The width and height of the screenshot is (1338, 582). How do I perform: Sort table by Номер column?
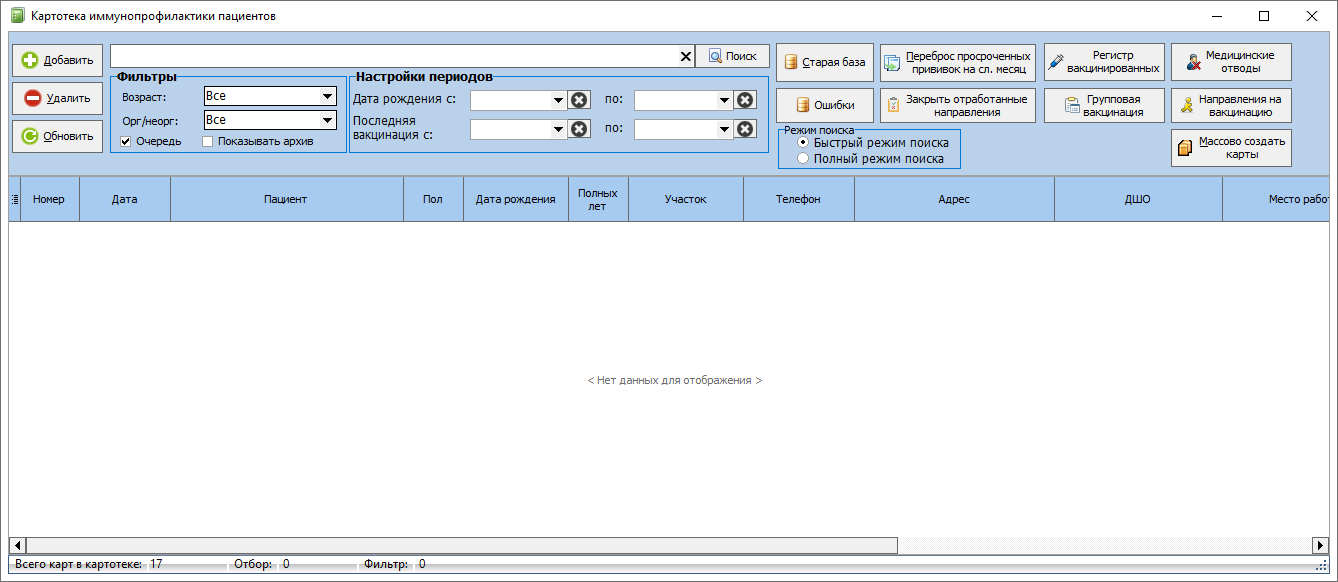coord(49,199)
